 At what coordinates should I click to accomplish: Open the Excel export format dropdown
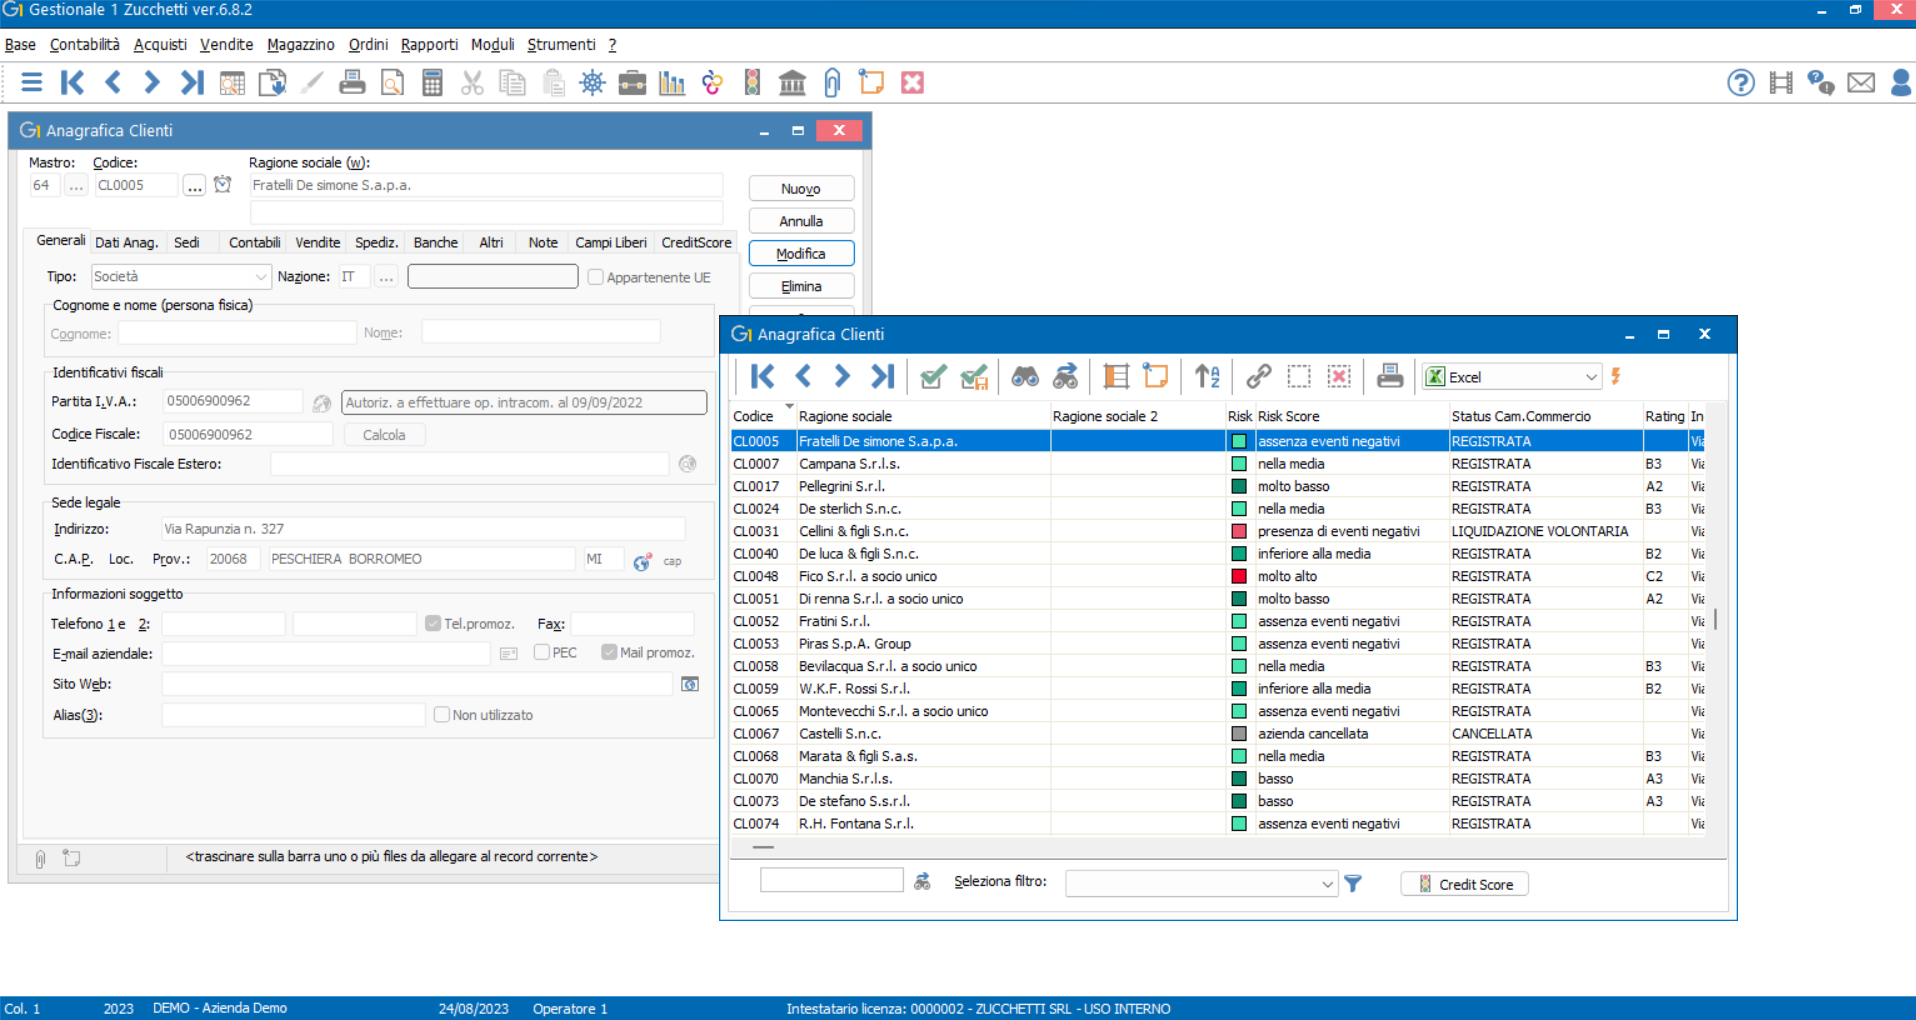coord(1589,377)
